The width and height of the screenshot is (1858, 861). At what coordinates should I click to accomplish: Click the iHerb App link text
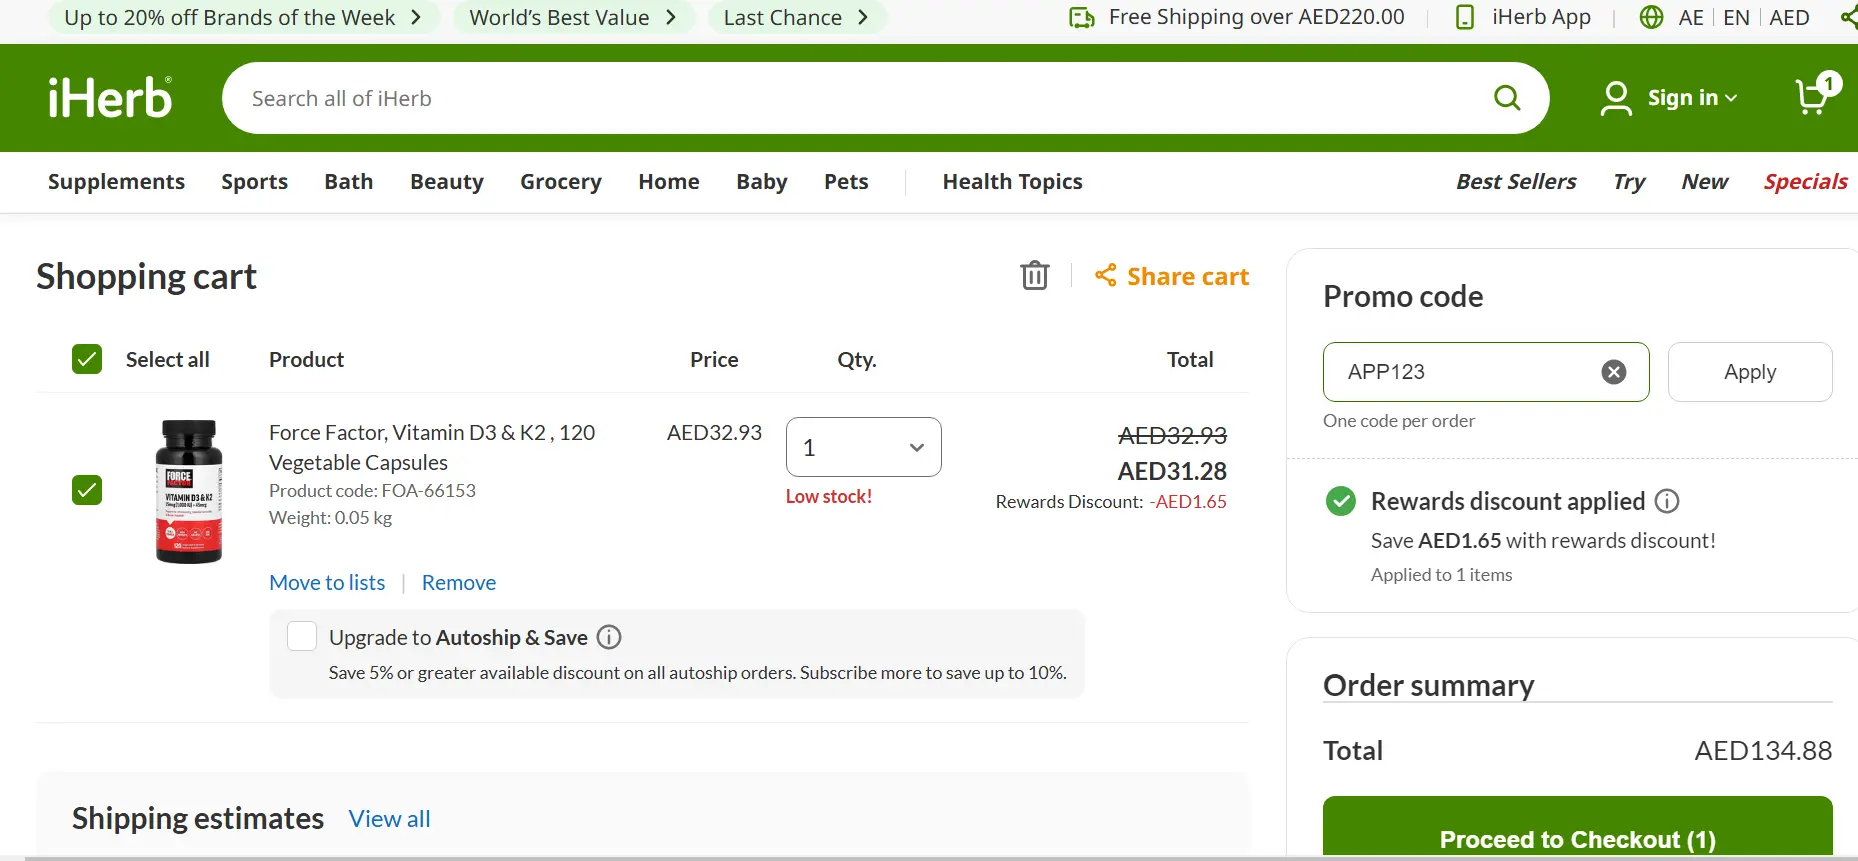point(1541,17)
